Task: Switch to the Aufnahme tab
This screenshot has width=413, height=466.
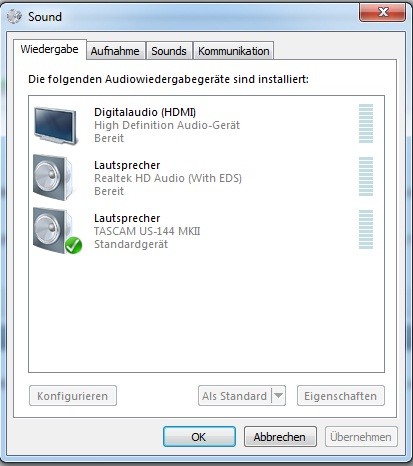Action: (115, 51)
